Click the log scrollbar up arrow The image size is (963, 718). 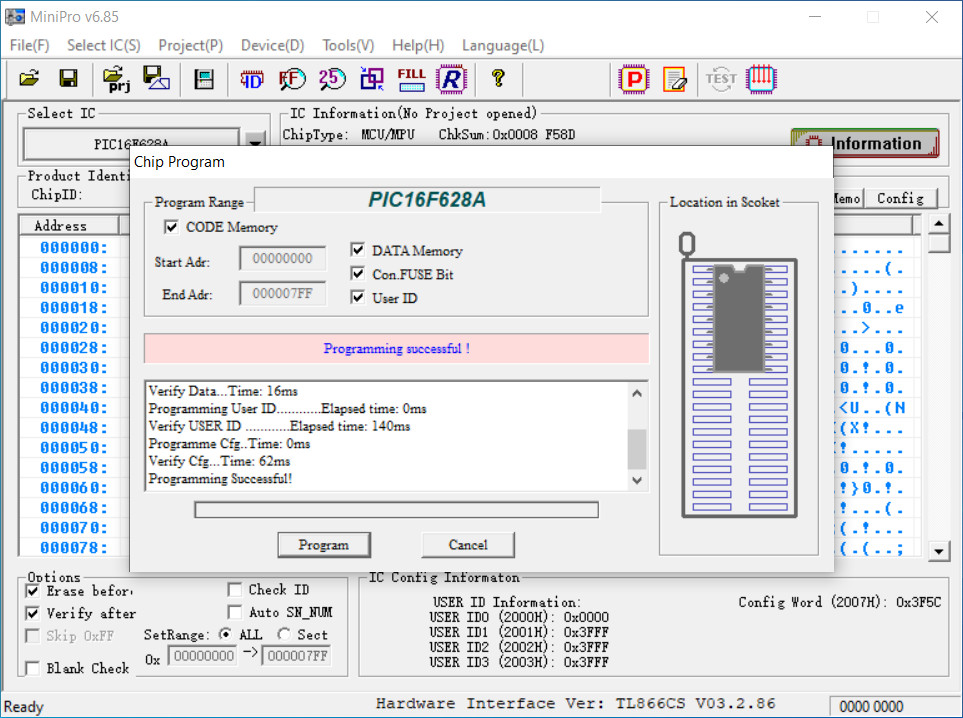pyautogui.click(x=637, y=393)
